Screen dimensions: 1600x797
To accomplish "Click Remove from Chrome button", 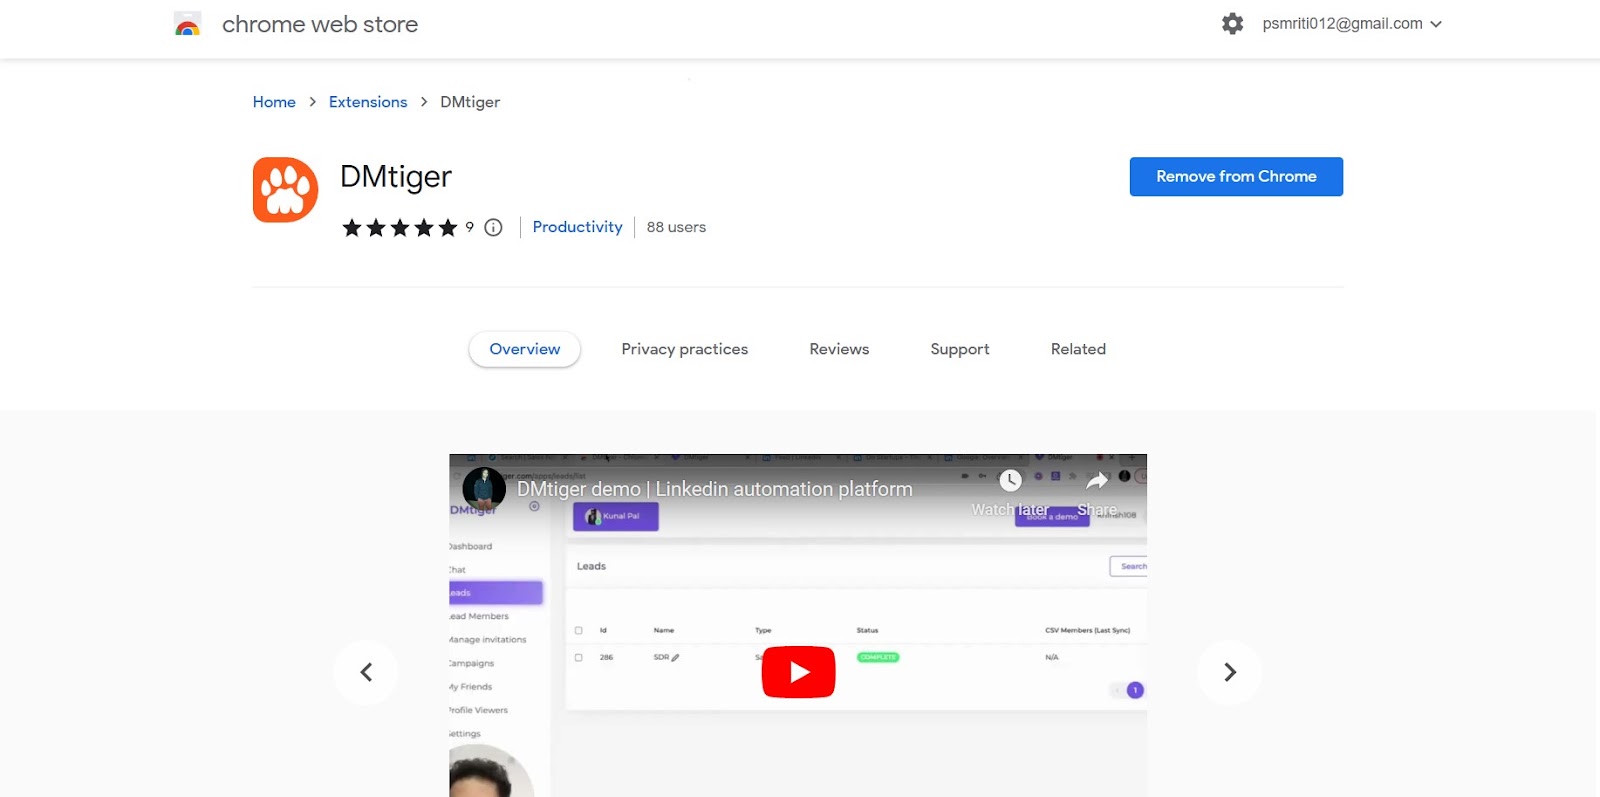I will click(x=1236, y=176).
